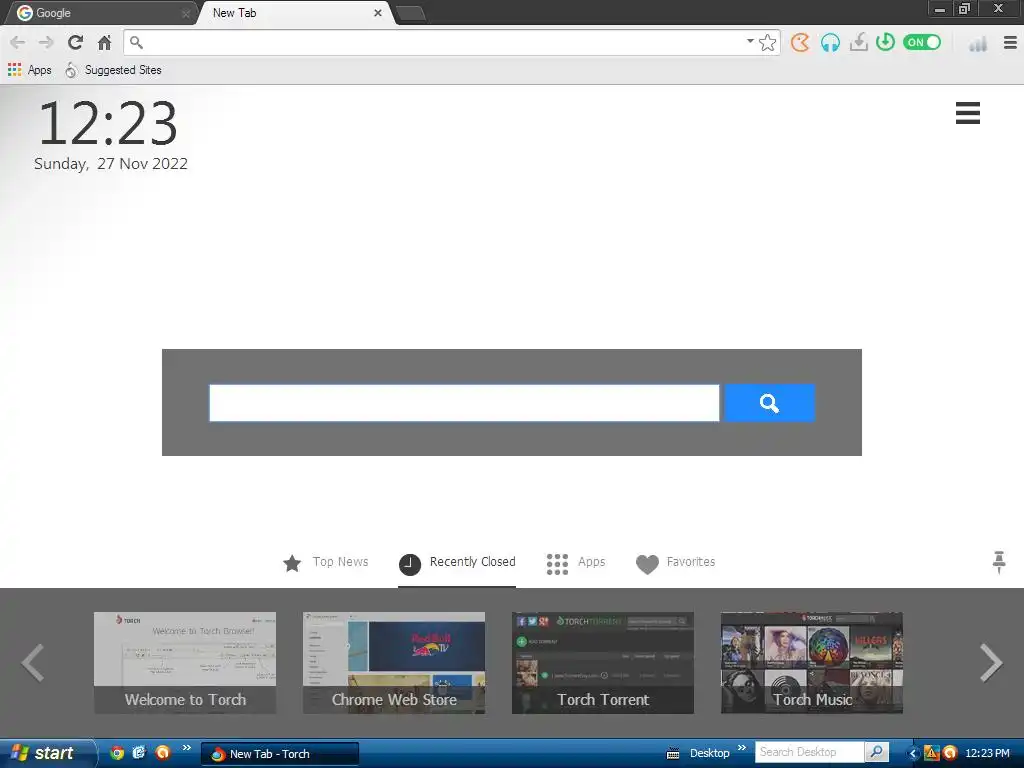The height and width of the screenshot is (768, 1024).
Task: Show next thumbnails with right chevron
Action: (991, 663)
